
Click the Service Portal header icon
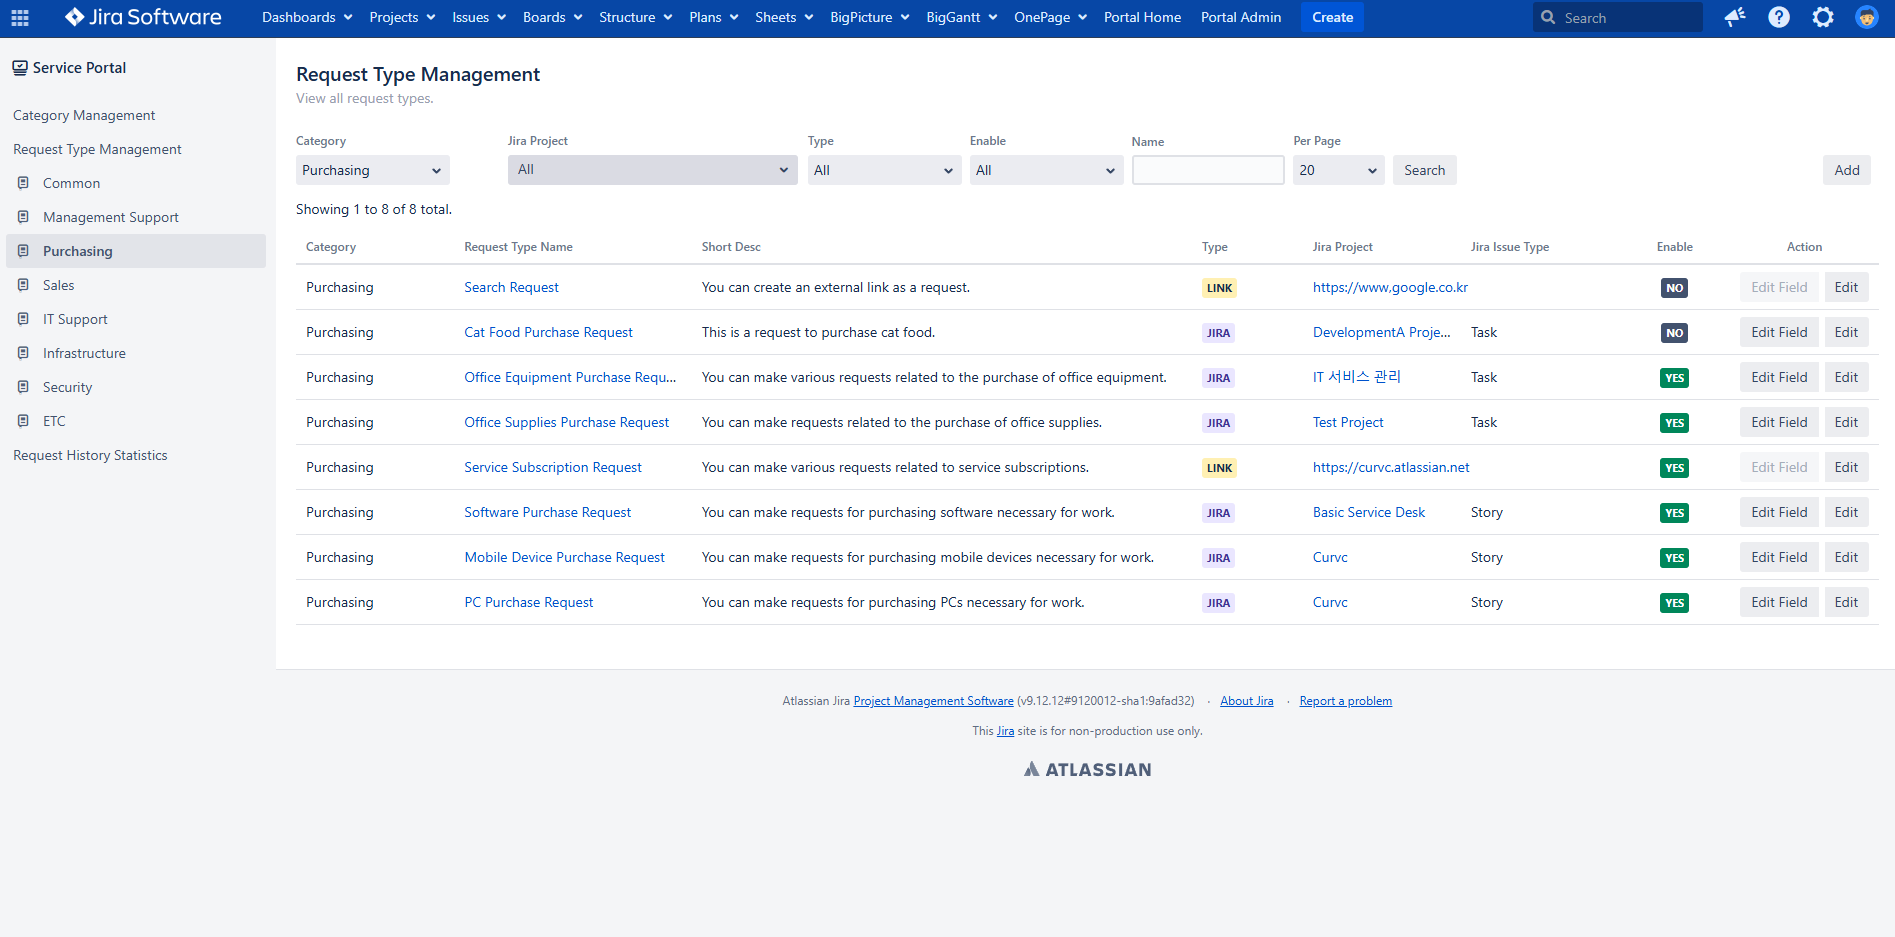click(20, 68)
